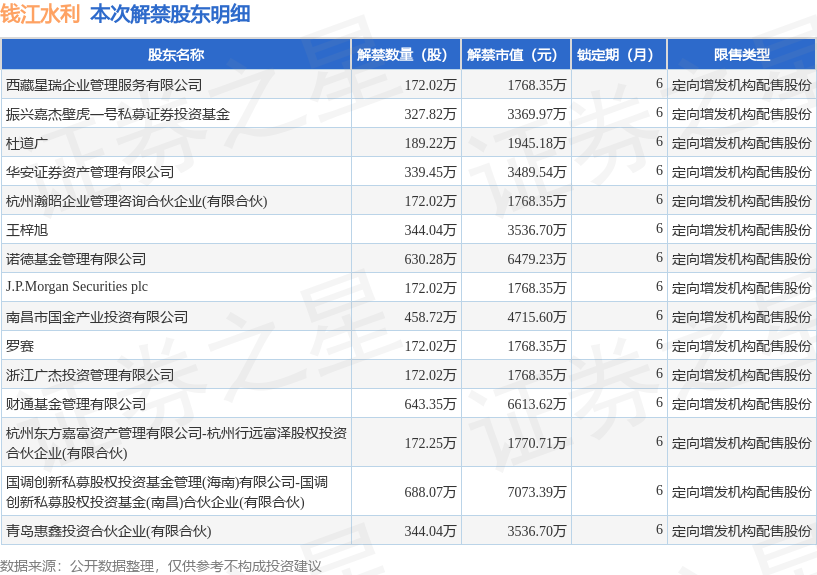The height and width of the screenshot is (575, 817).
Task: Click 定向增发机构配售股份 in 杜道广 row
Action: point(741,143)
